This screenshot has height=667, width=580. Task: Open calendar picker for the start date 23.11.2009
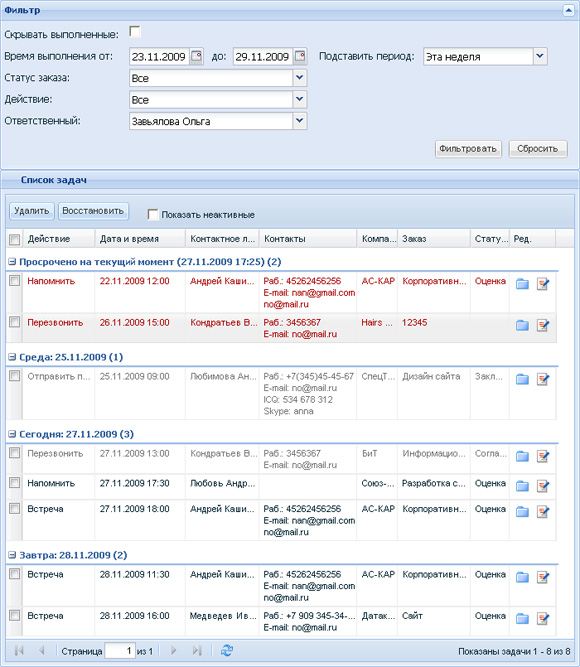coord(196,56)
